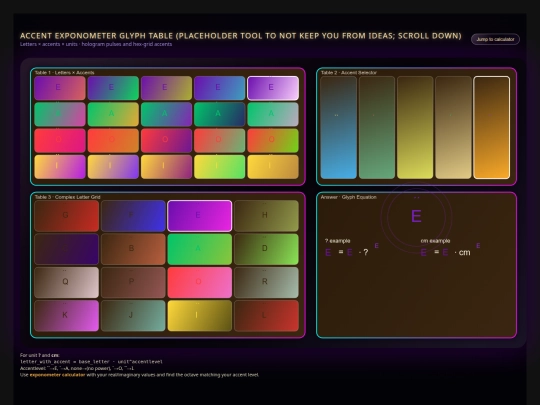The height and width of the screenshot is (405, 540).
Task: Open the Jump to calculator button
Action: 495,39
